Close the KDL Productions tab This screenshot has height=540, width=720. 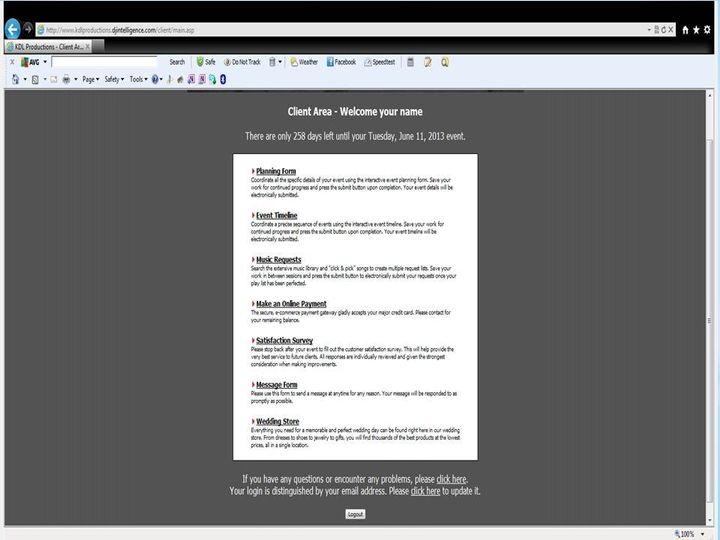tap(88, 47)
